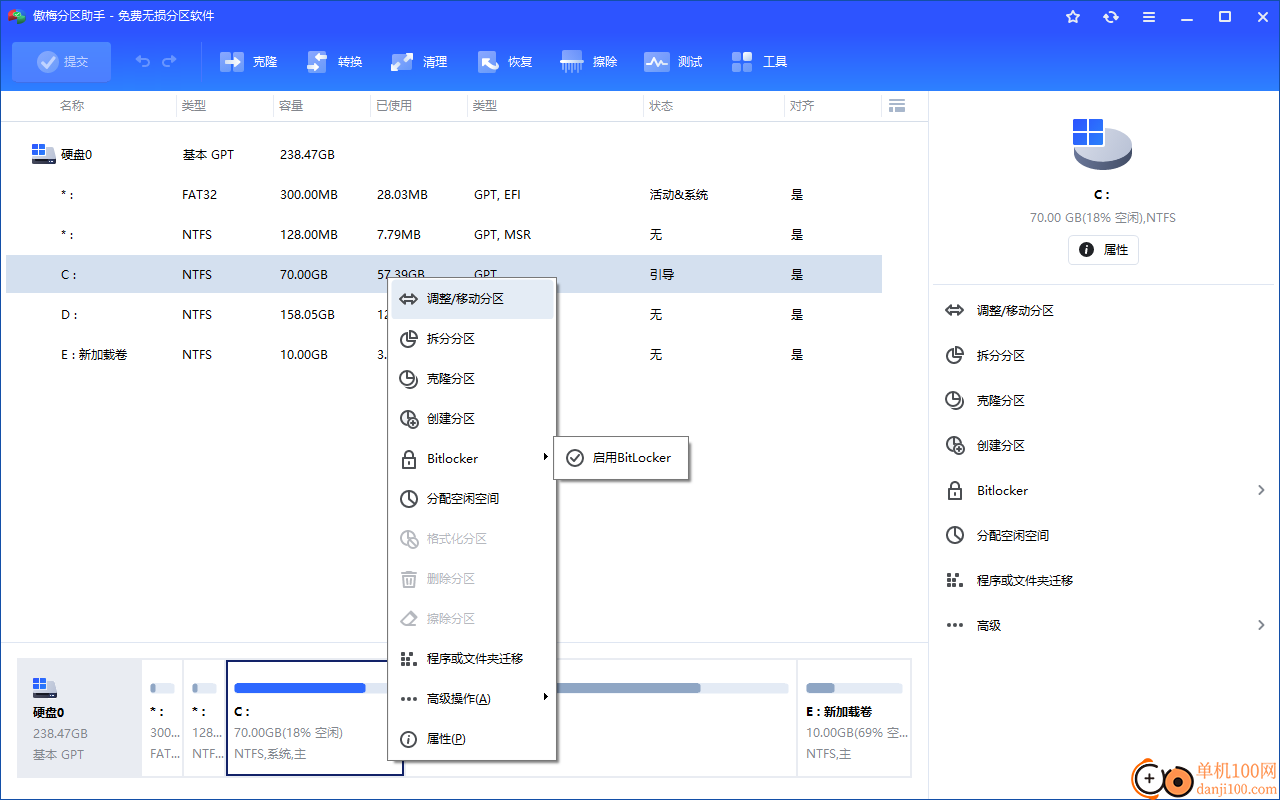Sort by 对齐 column header
The height and width of the screenshot is (800, 1280).
coord(801,106)
